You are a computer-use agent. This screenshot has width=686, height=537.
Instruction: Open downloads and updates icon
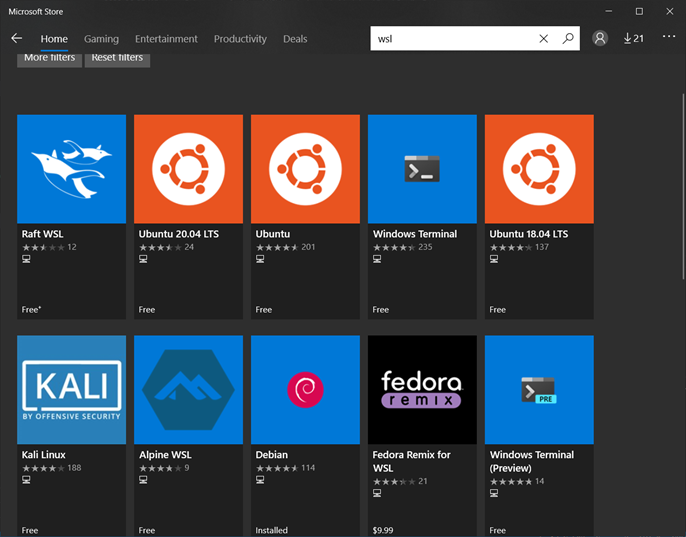click(x=633, y=39)
